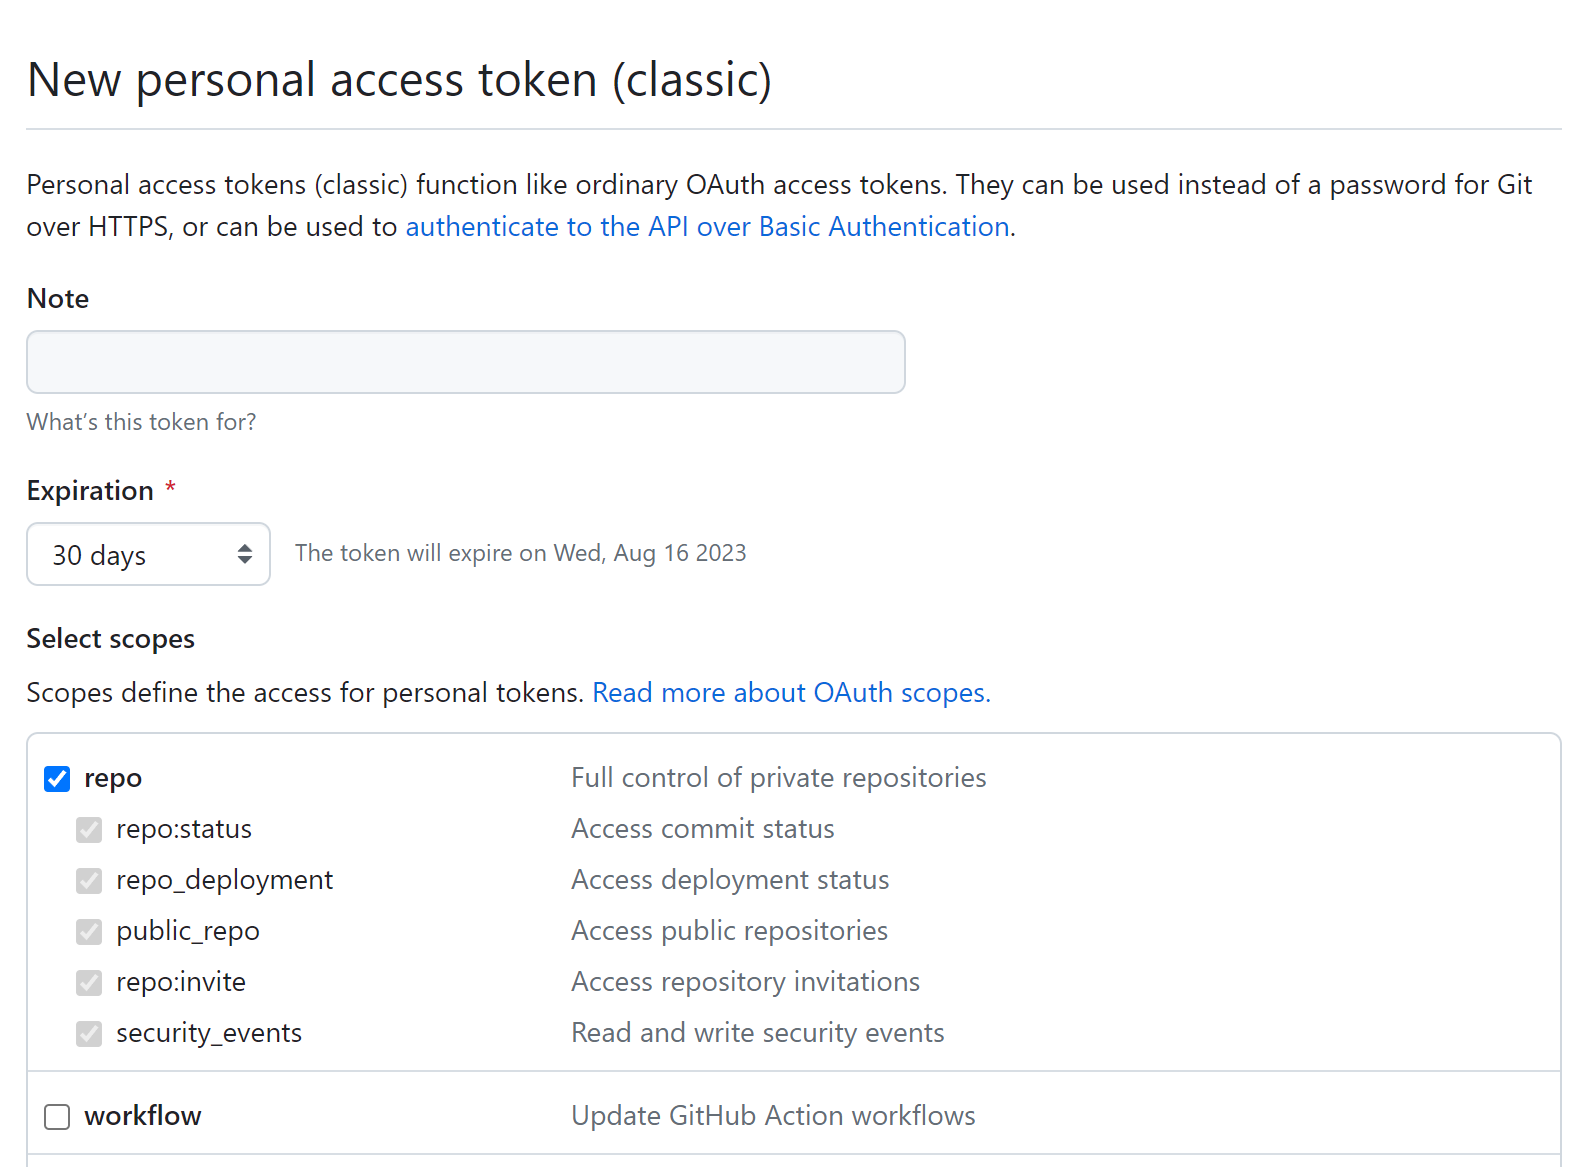
Task: Click the security_events checkbox
Action: [x=89, y=1034]
